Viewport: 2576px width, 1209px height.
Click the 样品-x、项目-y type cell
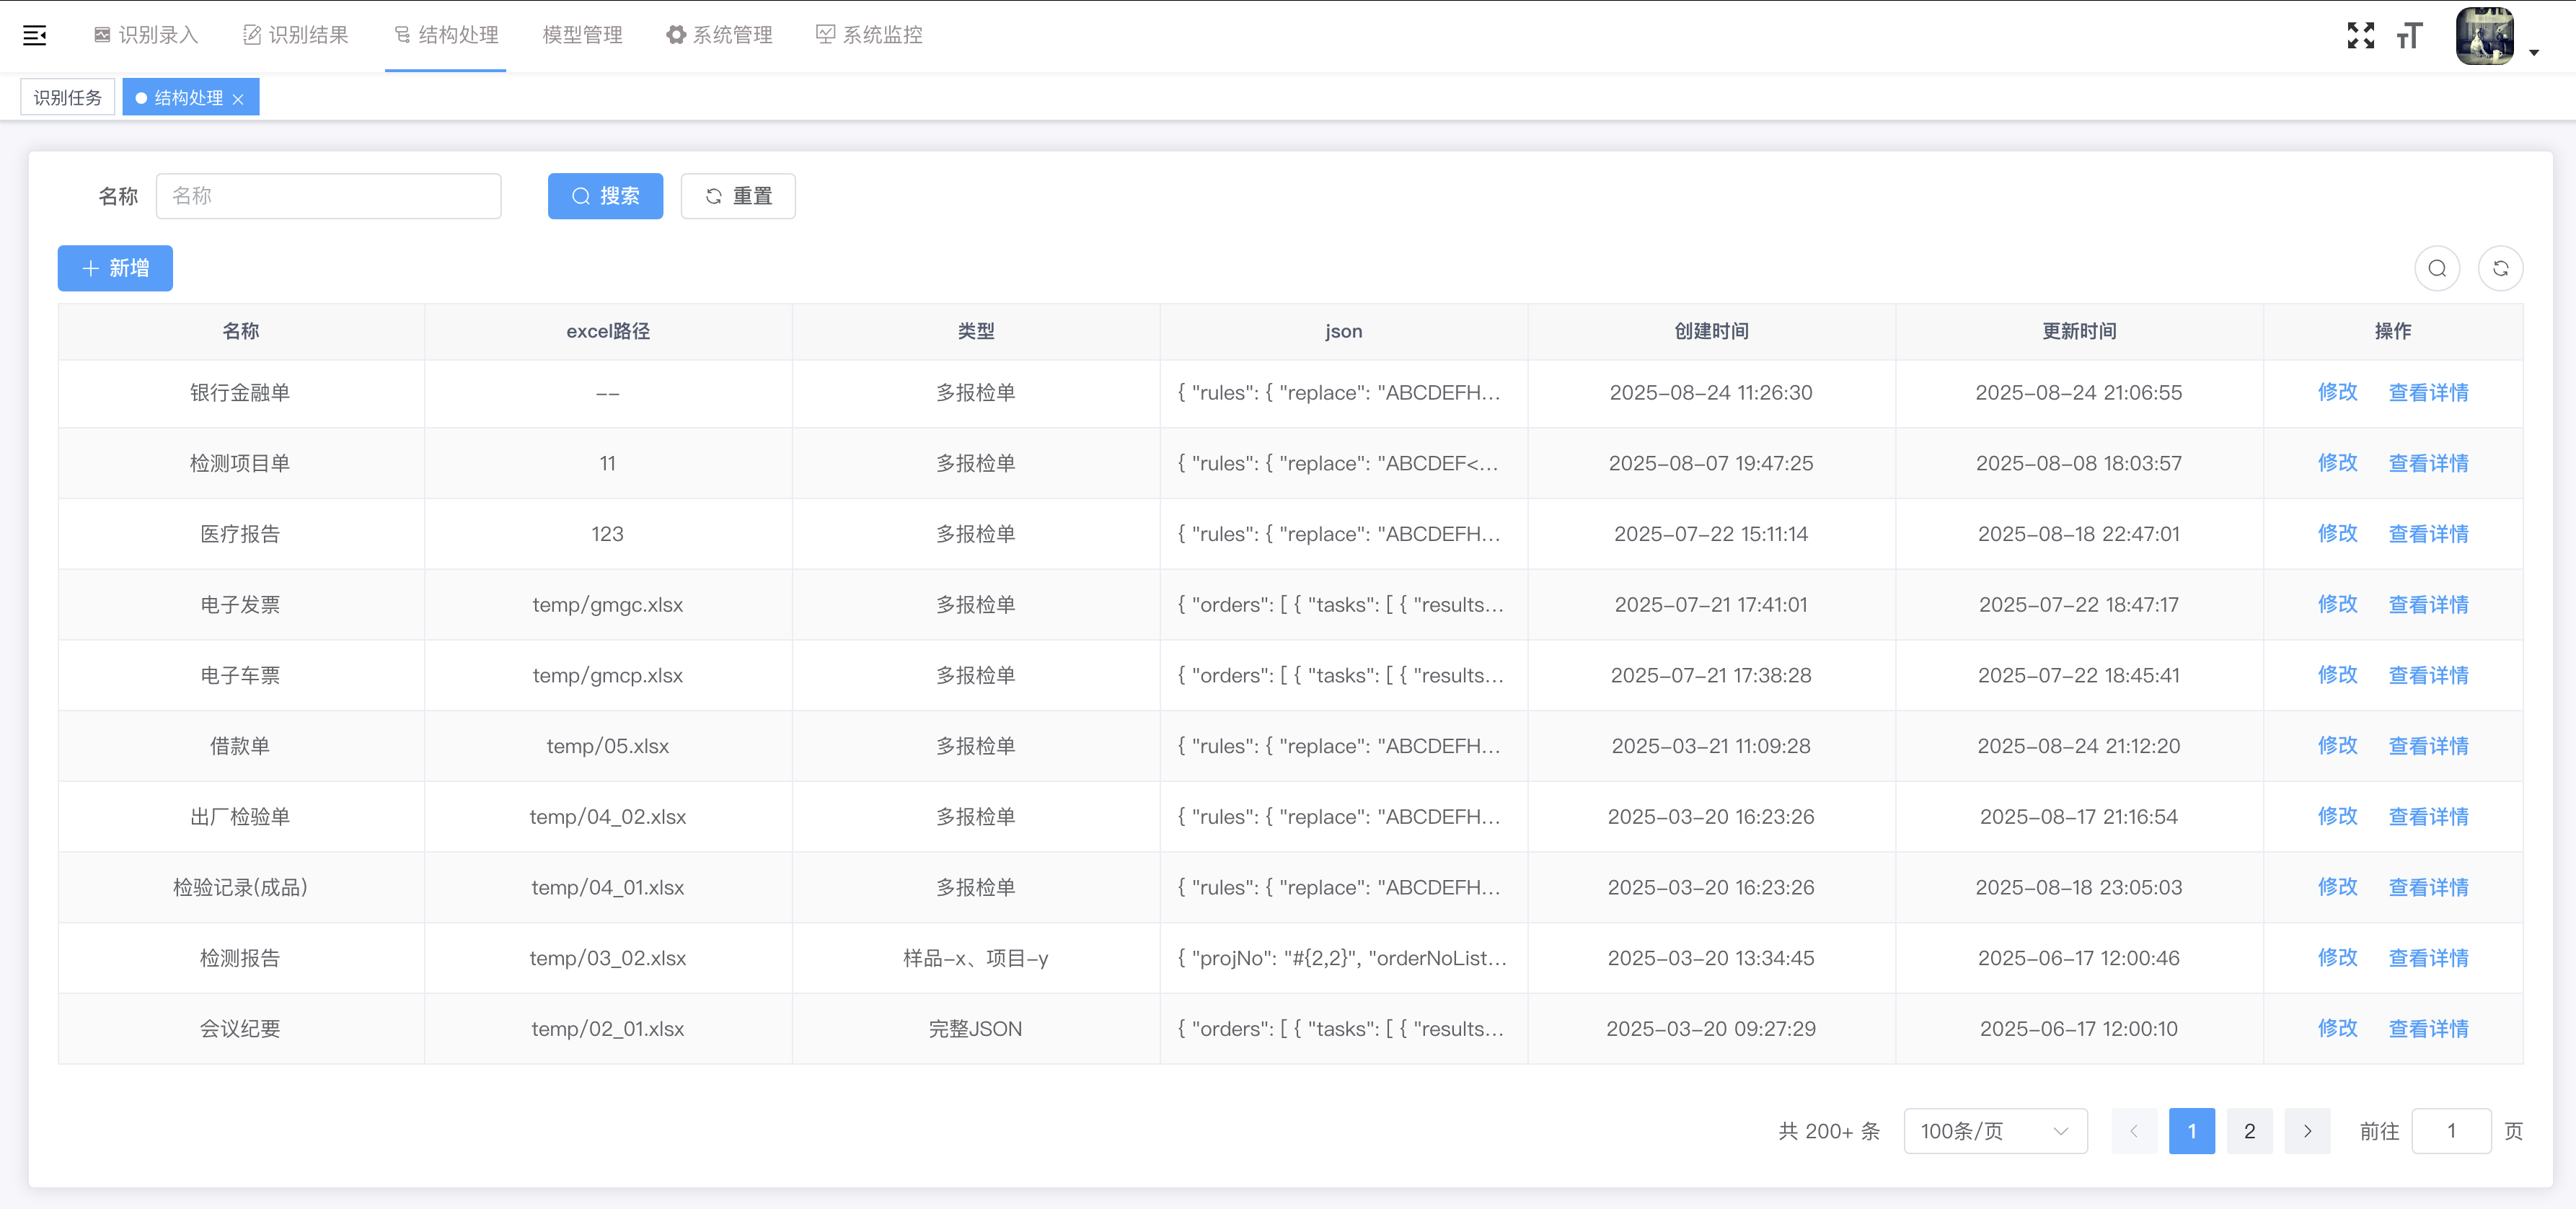(x=975, y=958)
